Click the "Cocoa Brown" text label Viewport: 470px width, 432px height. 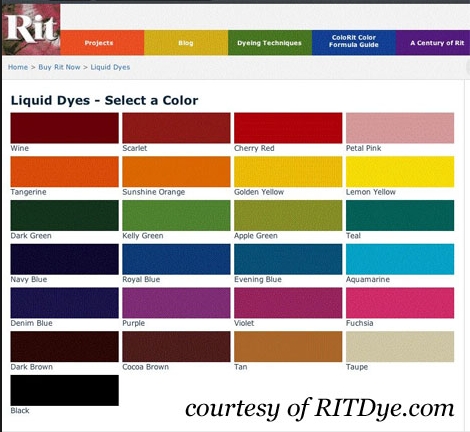click(x=146, y=366)
